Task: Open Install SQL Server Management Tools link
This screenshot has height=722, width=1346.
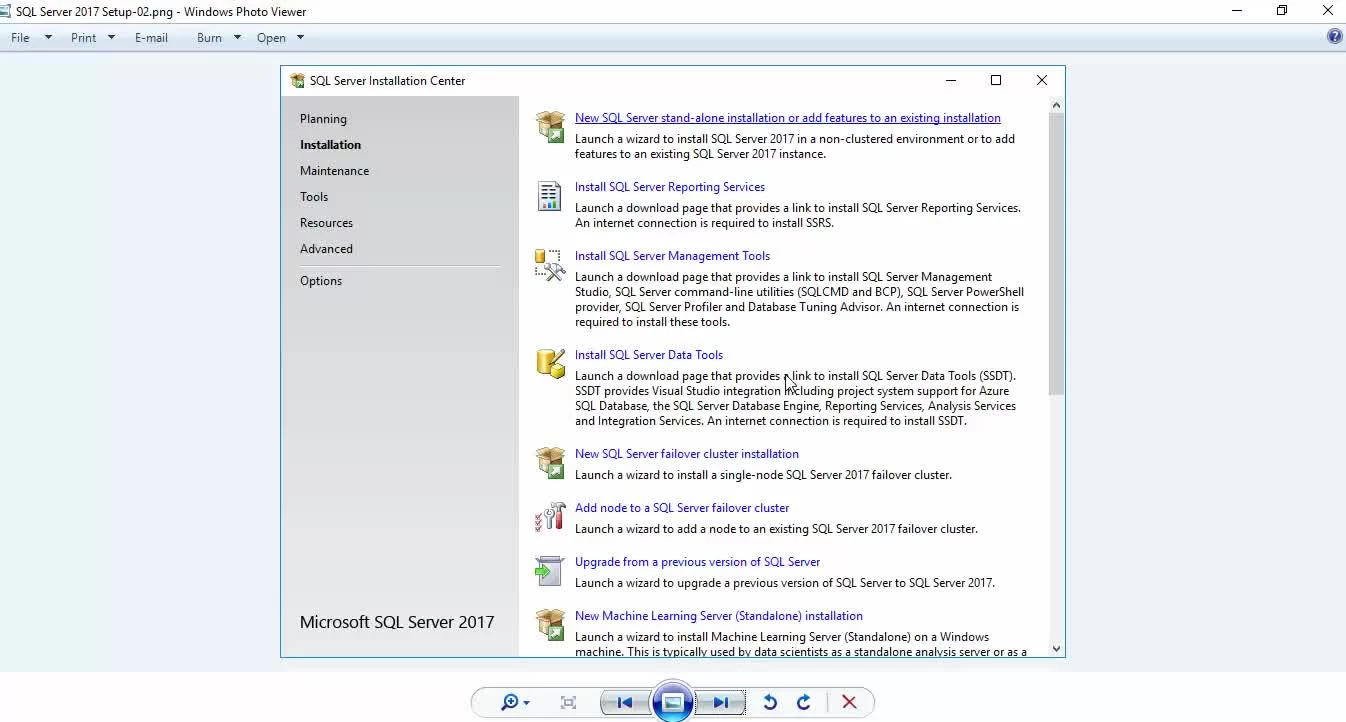Action: [x=672, y=256]
